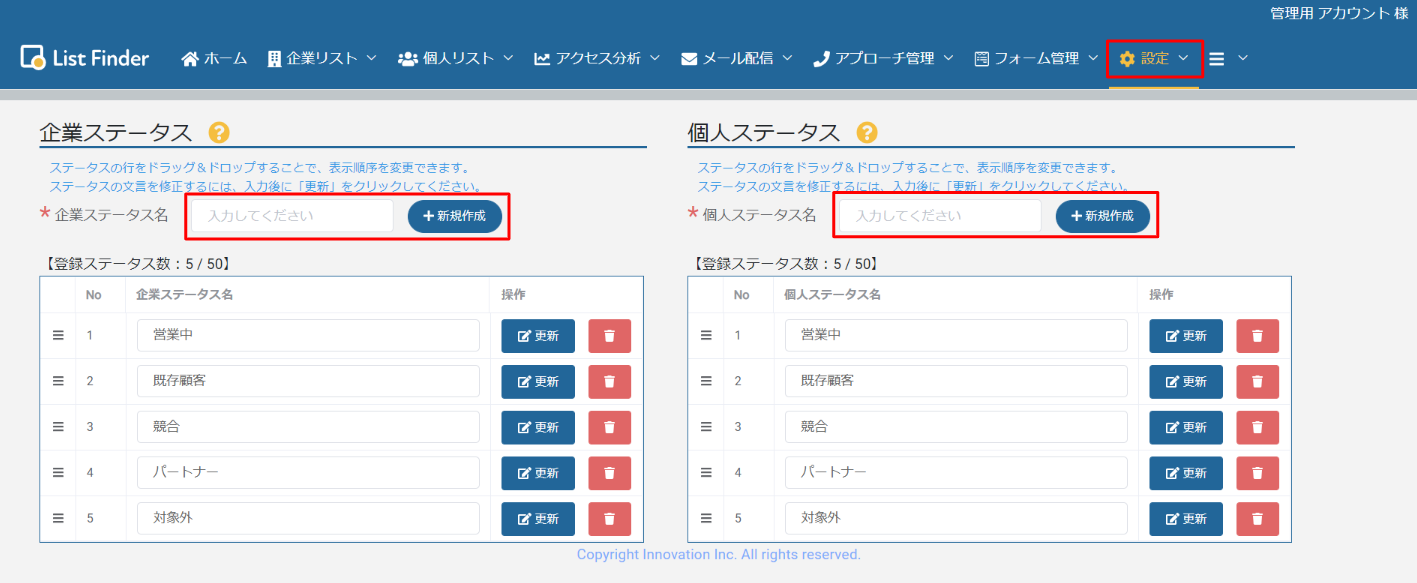The height and width of the screenshot is (583, 1417).
Task: Delete the 営業中 company status row
Action: coord(609,336)
